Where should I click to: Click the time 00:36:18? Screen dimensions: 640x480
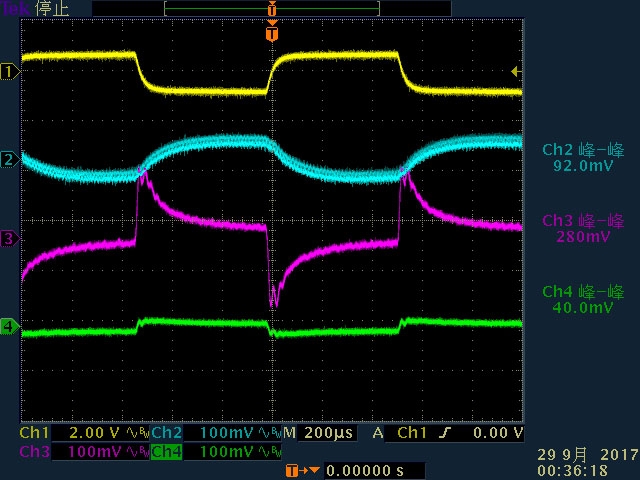[572, 471]
